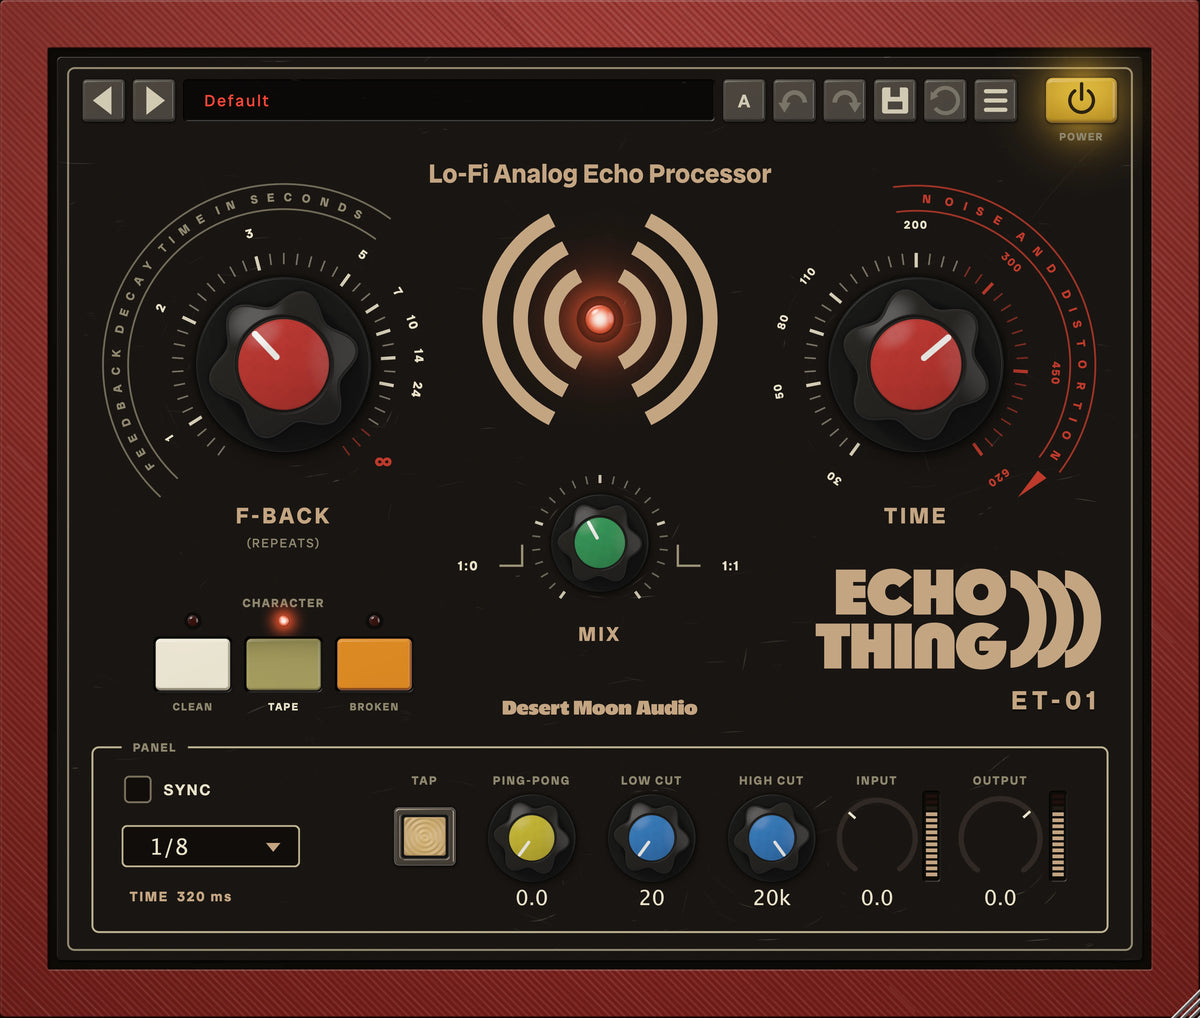Reset settings with circular arrow icon
The width and height of the screenshot is (1200, 1018).
click(945, 100)
